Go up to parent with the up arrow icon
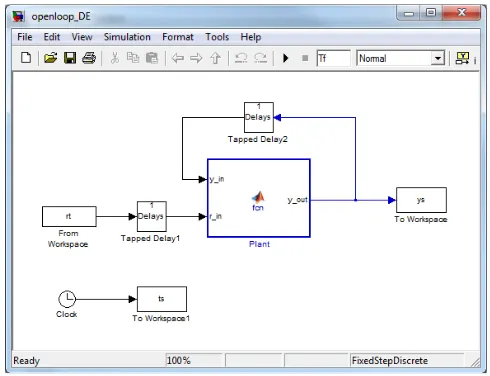The height and width of the screenshot is (376, 490). coord(215,58)
